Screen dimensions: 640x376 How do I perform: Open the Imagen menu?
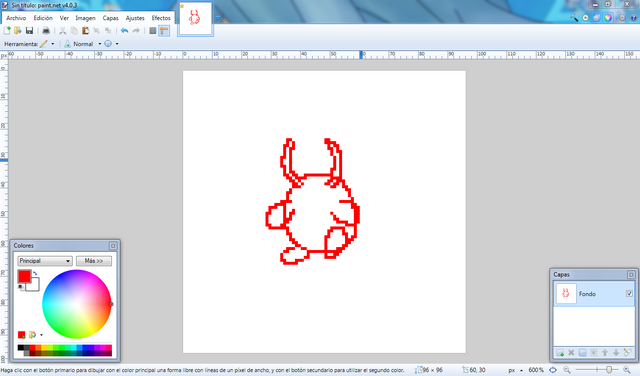coord(85,18)
